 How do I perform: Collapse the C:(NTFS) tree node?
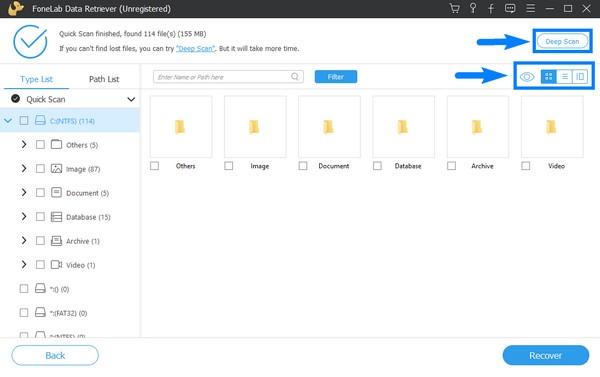click(8, 121)
